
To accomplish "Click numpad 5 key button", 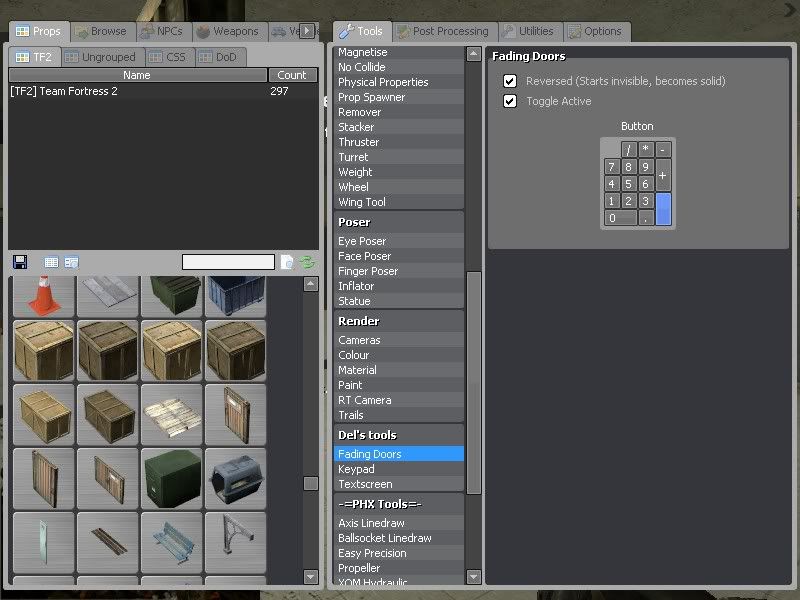I will coord(629,184).
